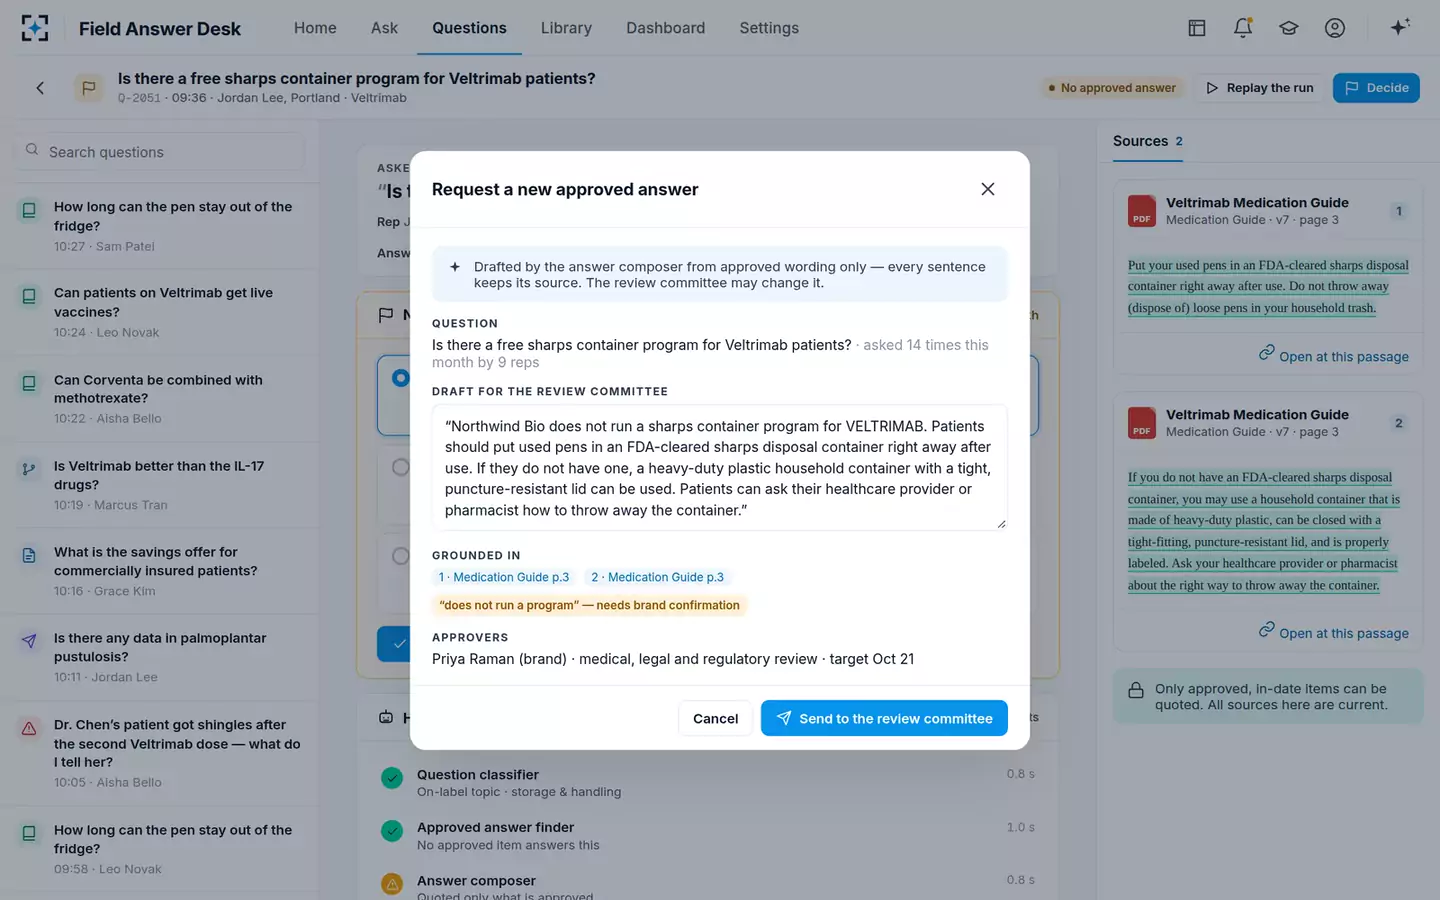Click the alert icon on Dr. Chen's patient question
The image size is (1440, 900).
point(29,728)
